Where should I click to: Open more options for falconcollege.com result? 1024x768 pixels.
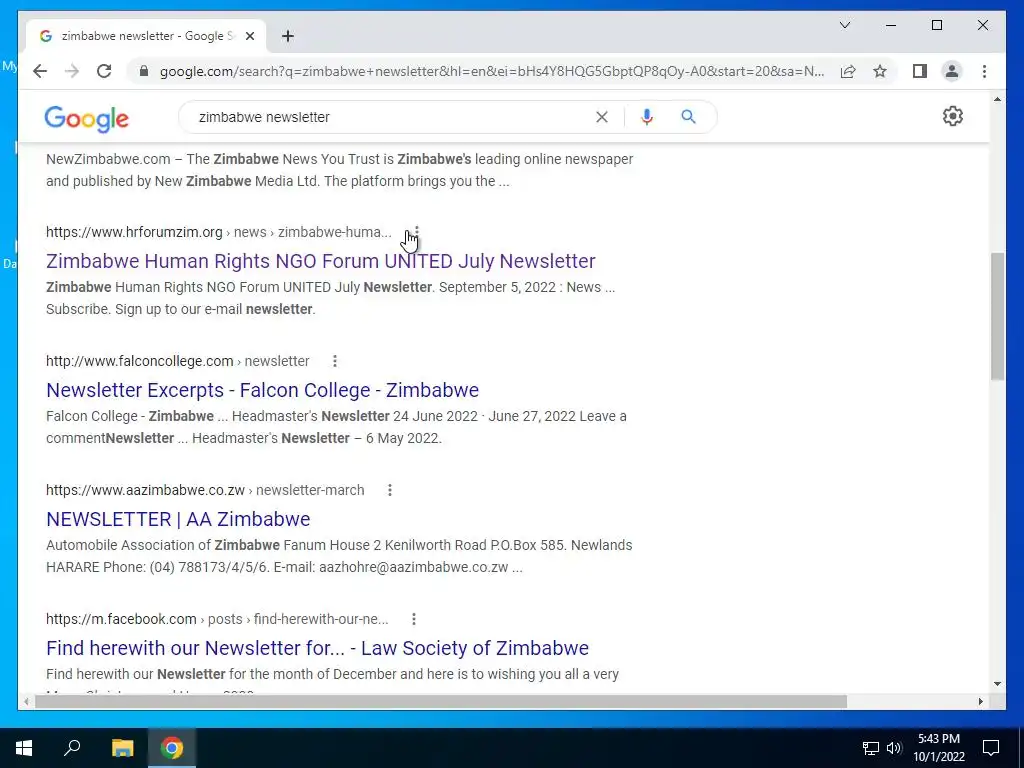click(x=334, y=361)
